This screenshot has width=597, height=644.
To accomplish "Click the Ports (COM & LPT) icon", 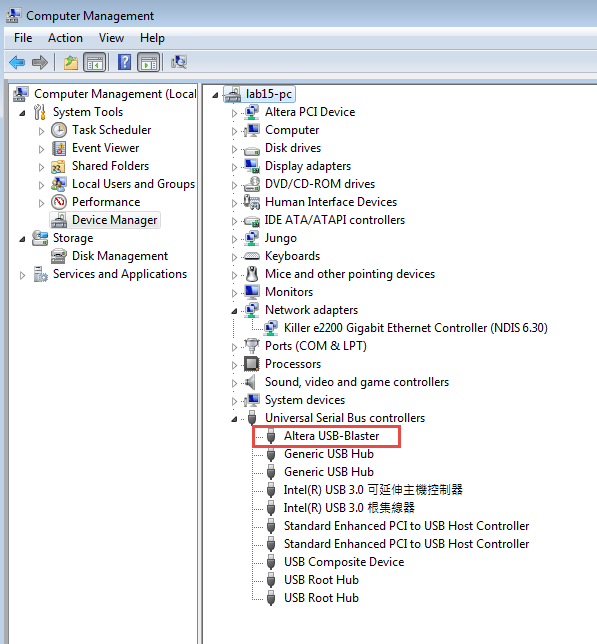I will tap(251, 346).
